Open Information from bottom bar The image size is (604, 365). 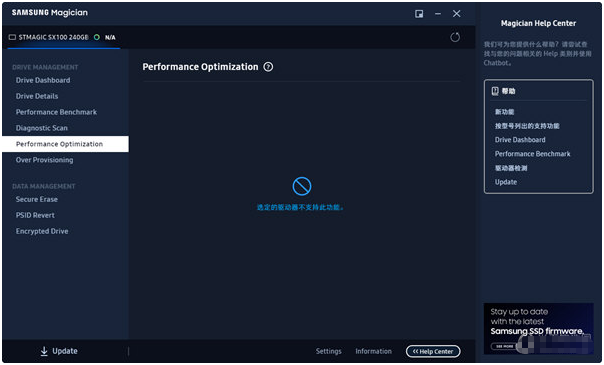click(x=373, y=351)
